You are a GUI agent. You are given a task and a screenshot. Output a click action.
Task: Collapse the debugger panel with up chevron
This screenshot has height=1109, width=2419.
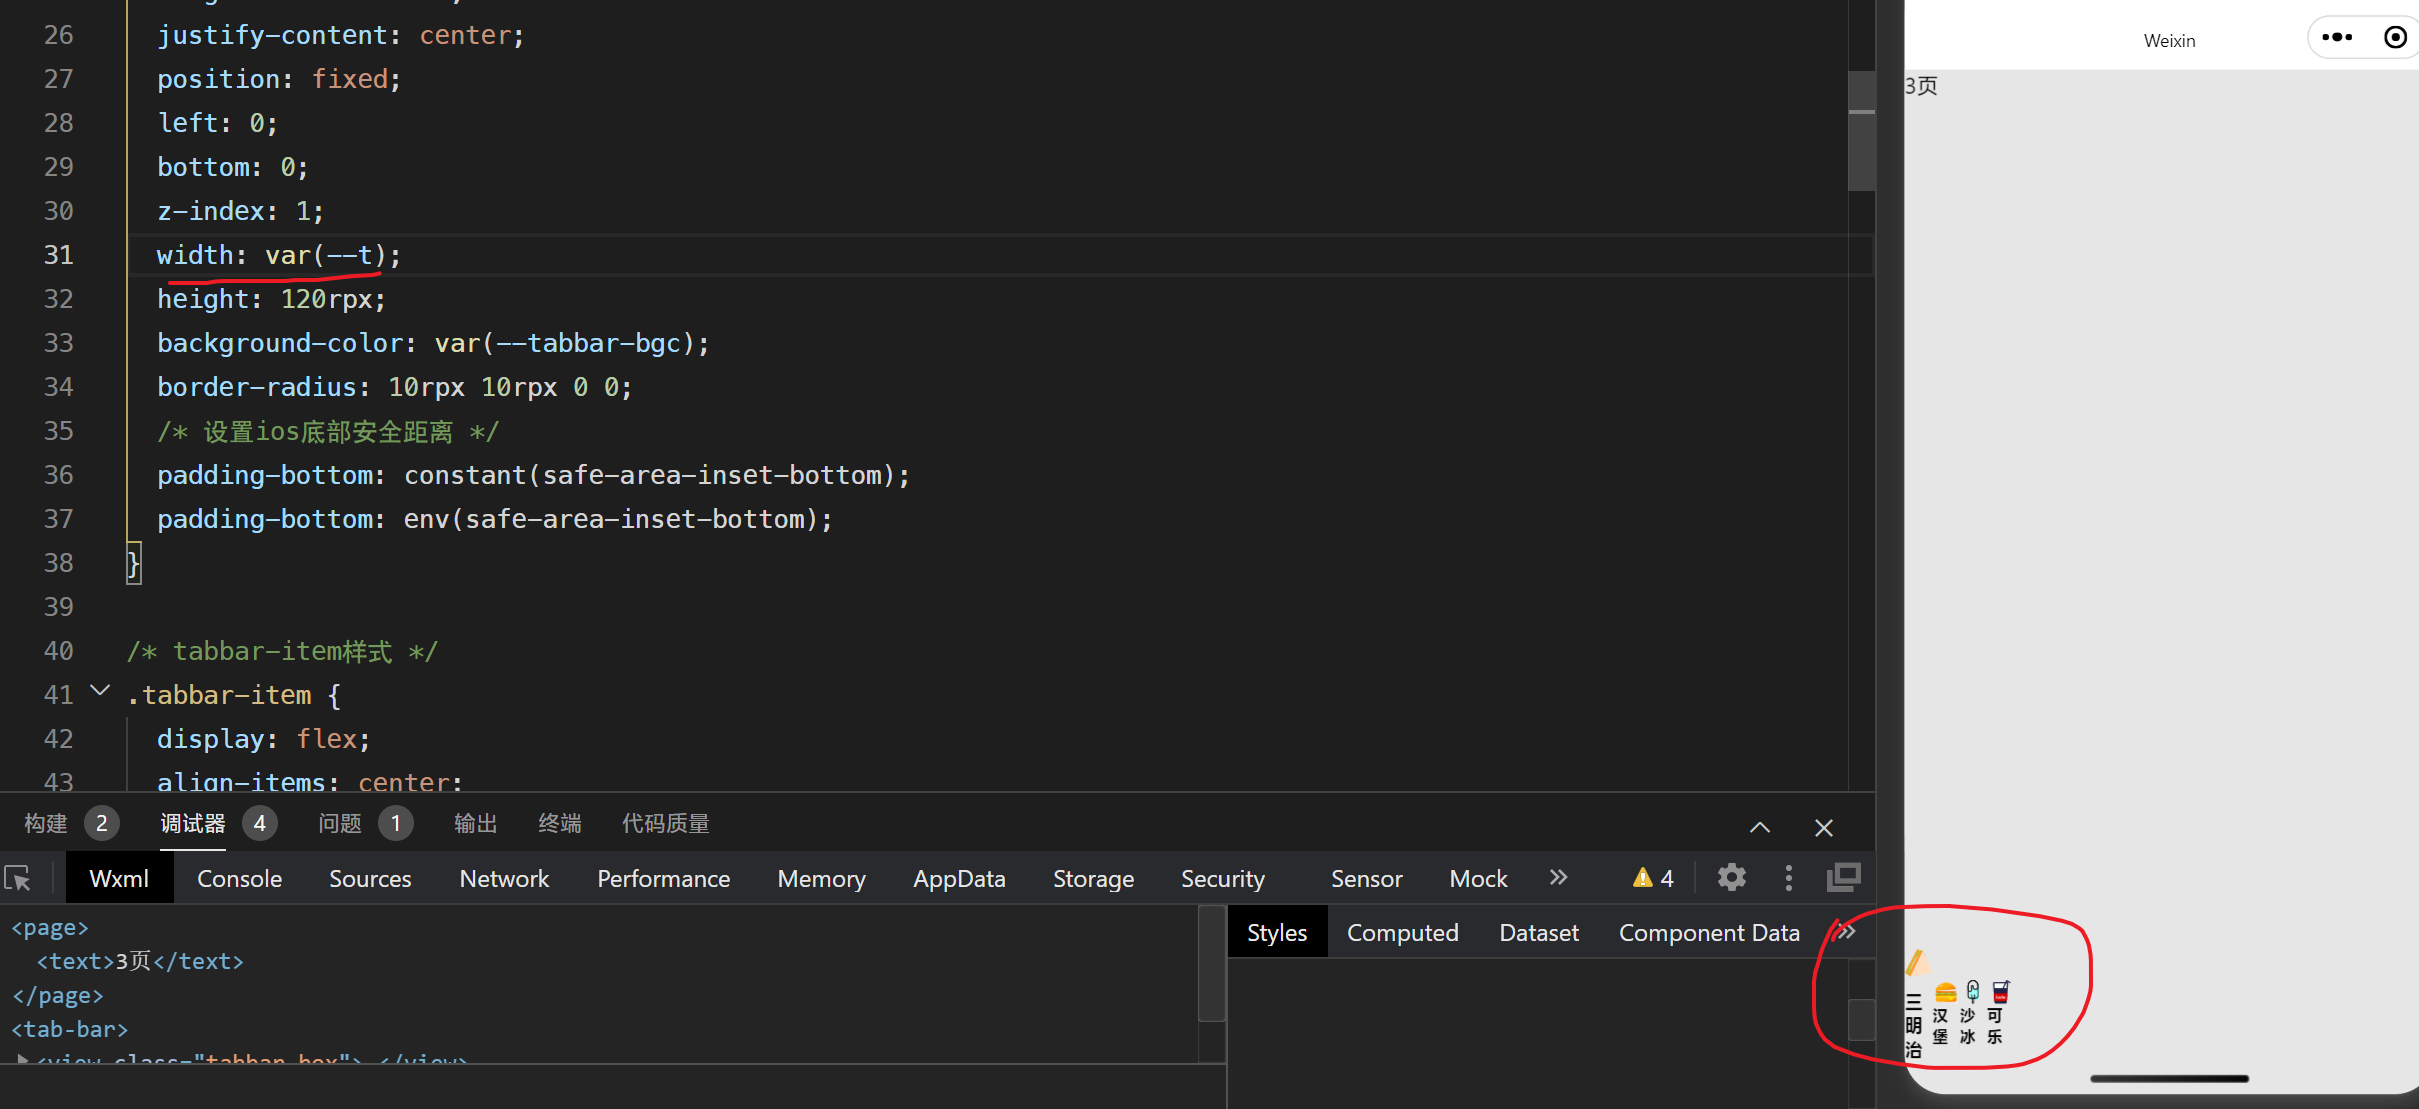click(x=1760, y=827)
